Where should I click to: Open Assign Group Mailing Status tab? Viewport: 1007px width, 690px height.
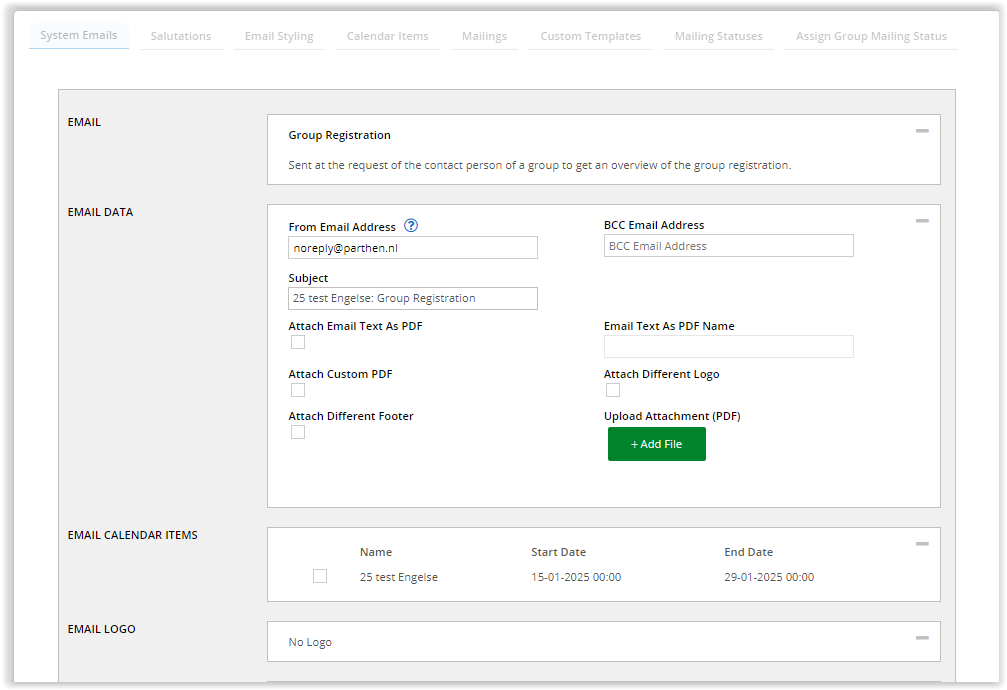point(871,36)
